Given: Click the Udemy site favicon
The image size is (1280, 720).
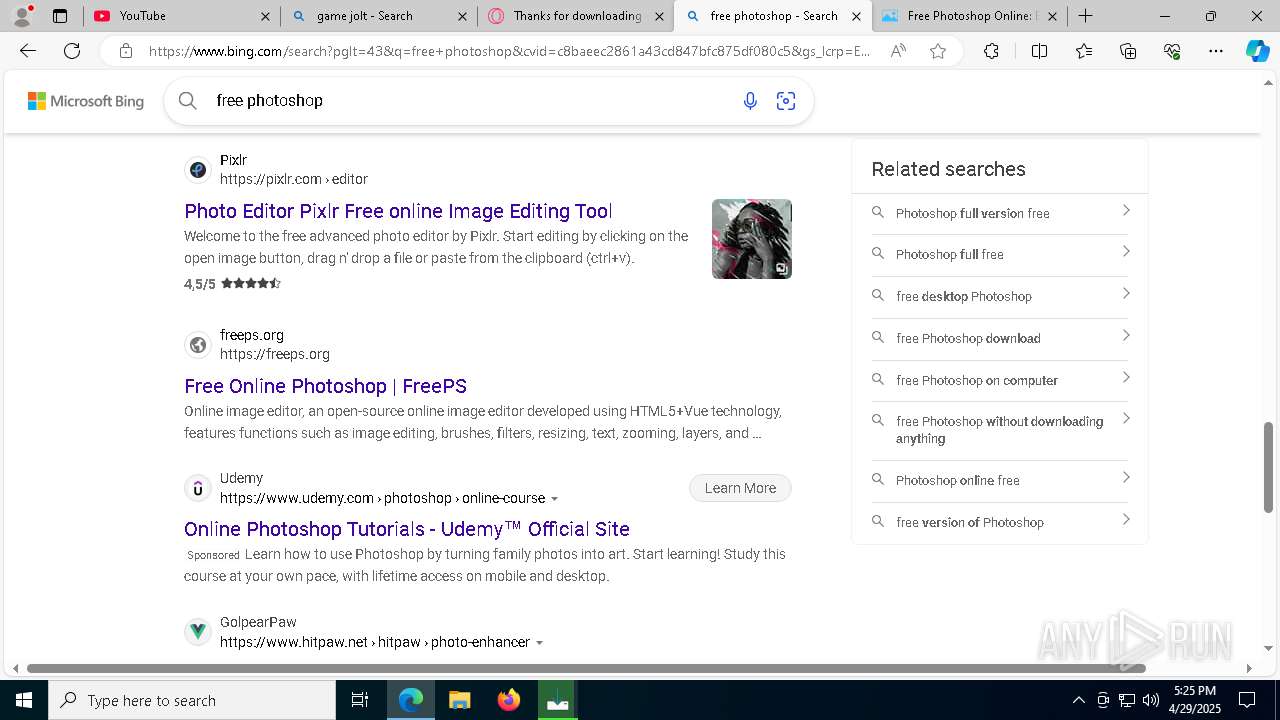Looking at the screenshot, I should pyautogui.click(x=198, y=488).
